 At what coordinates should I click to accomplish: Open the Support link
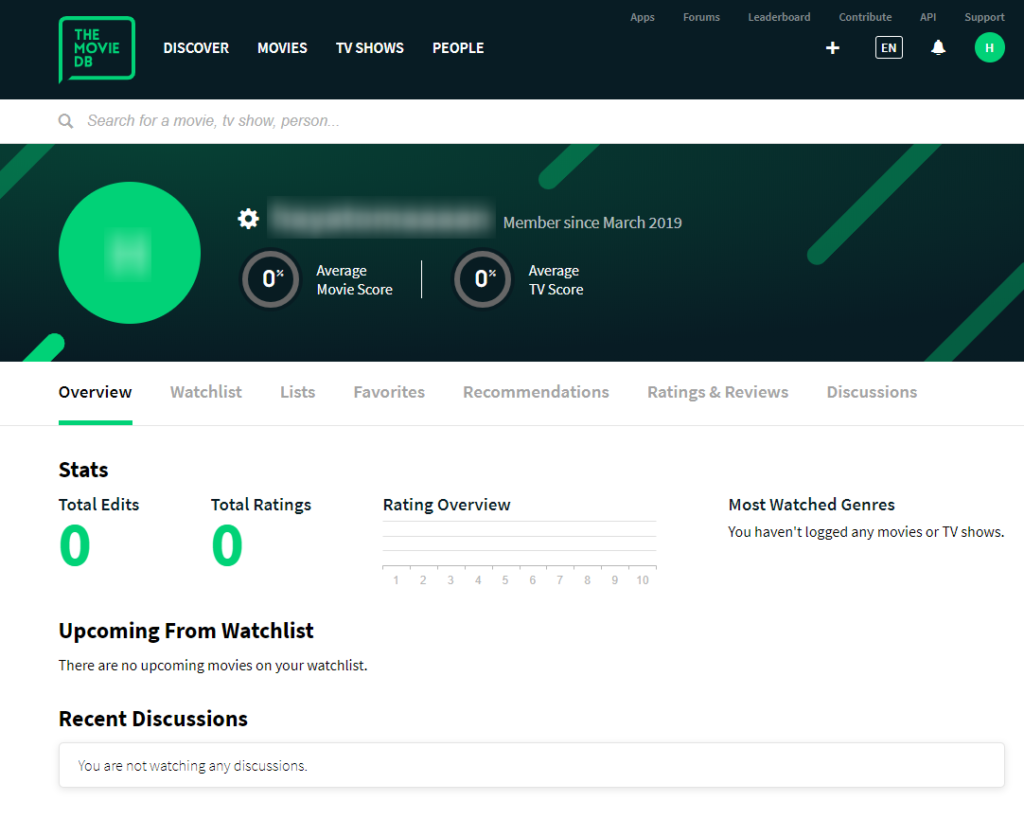click(984, 17)
